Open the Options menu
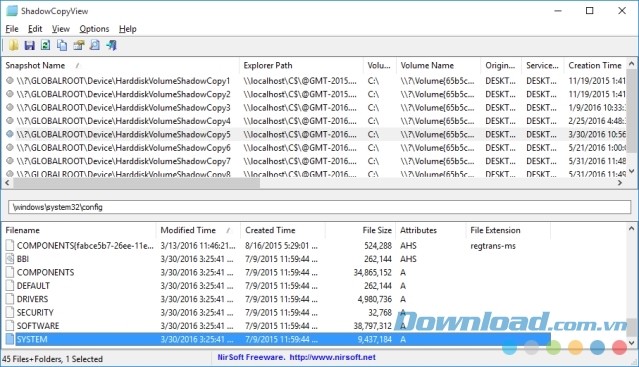This screenshot has height=367, width=639. coord(94,29)
